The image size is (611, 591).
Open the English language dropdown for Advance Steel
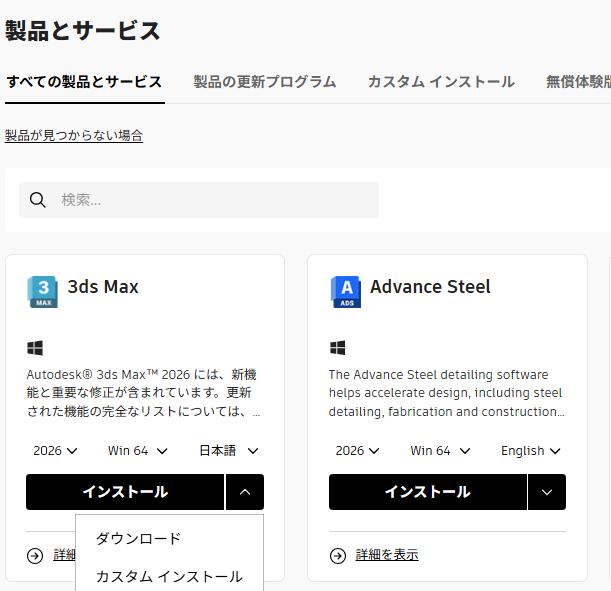point(531,451)
